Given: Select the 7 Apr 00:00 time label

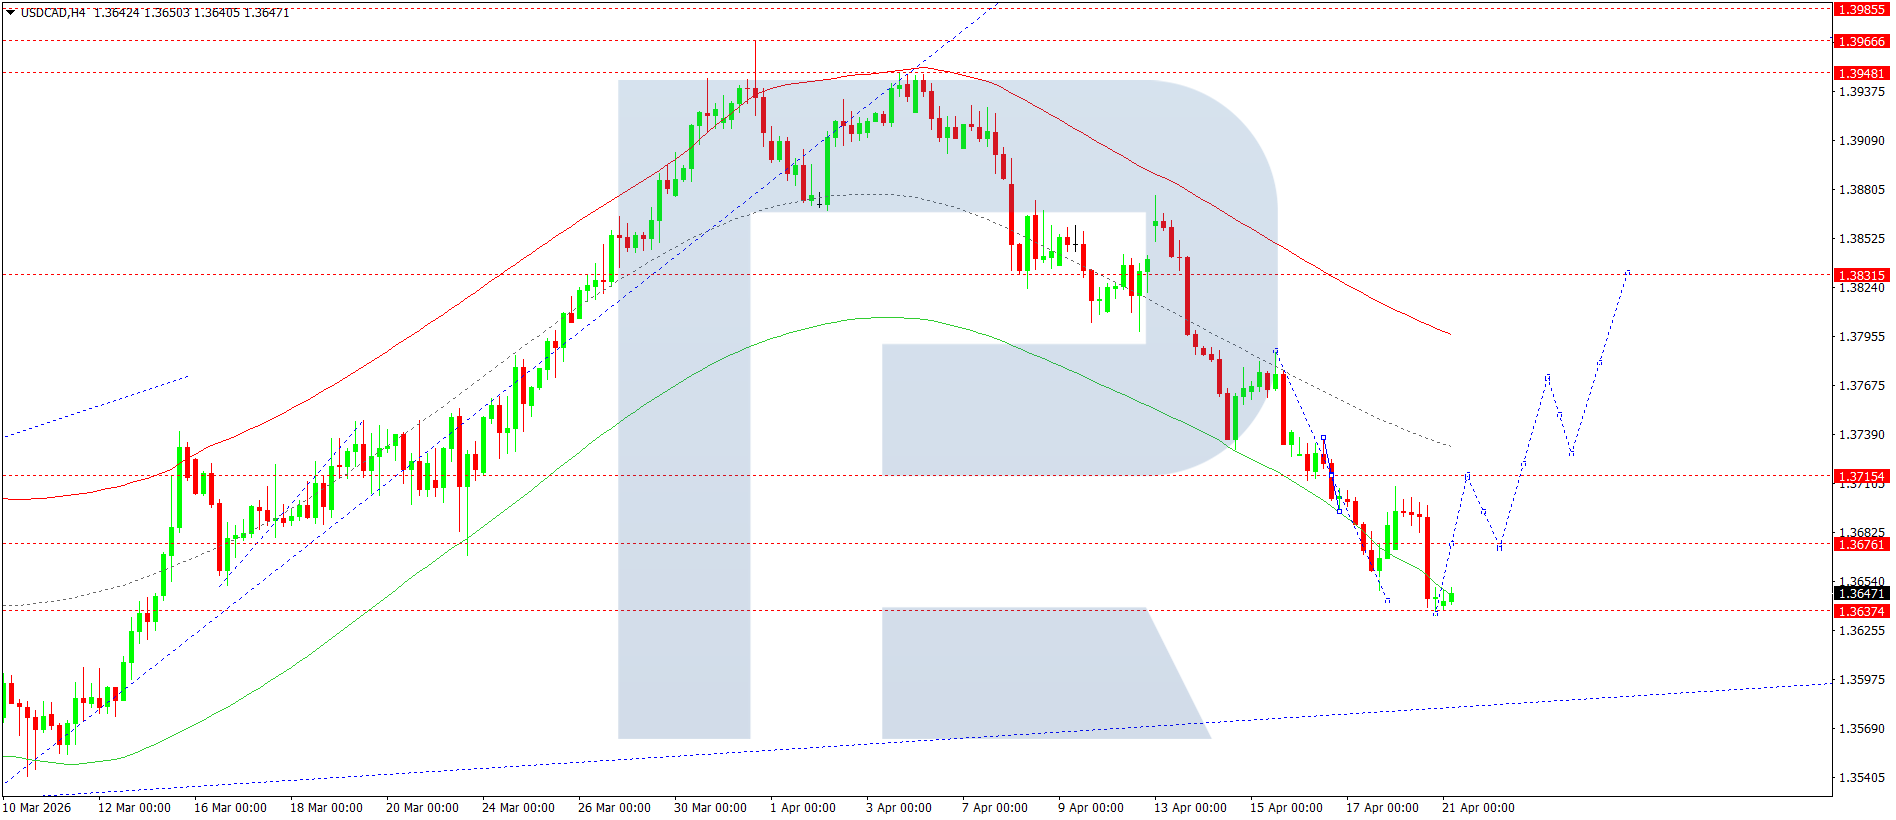Looking at the screenshot, I should pyautogui.click(x=995, y=808).
